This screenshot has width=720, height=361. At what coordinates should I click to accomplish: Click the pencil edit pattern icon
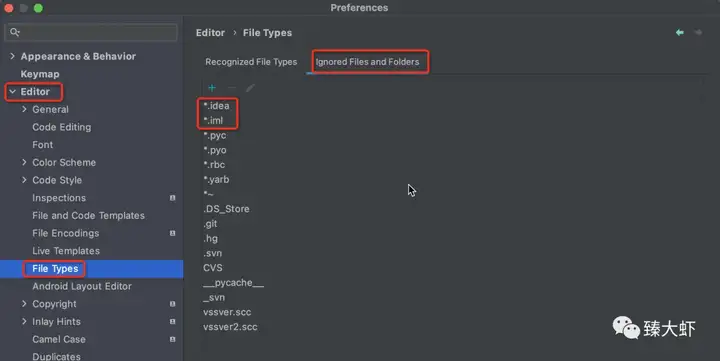coord(250,88)
